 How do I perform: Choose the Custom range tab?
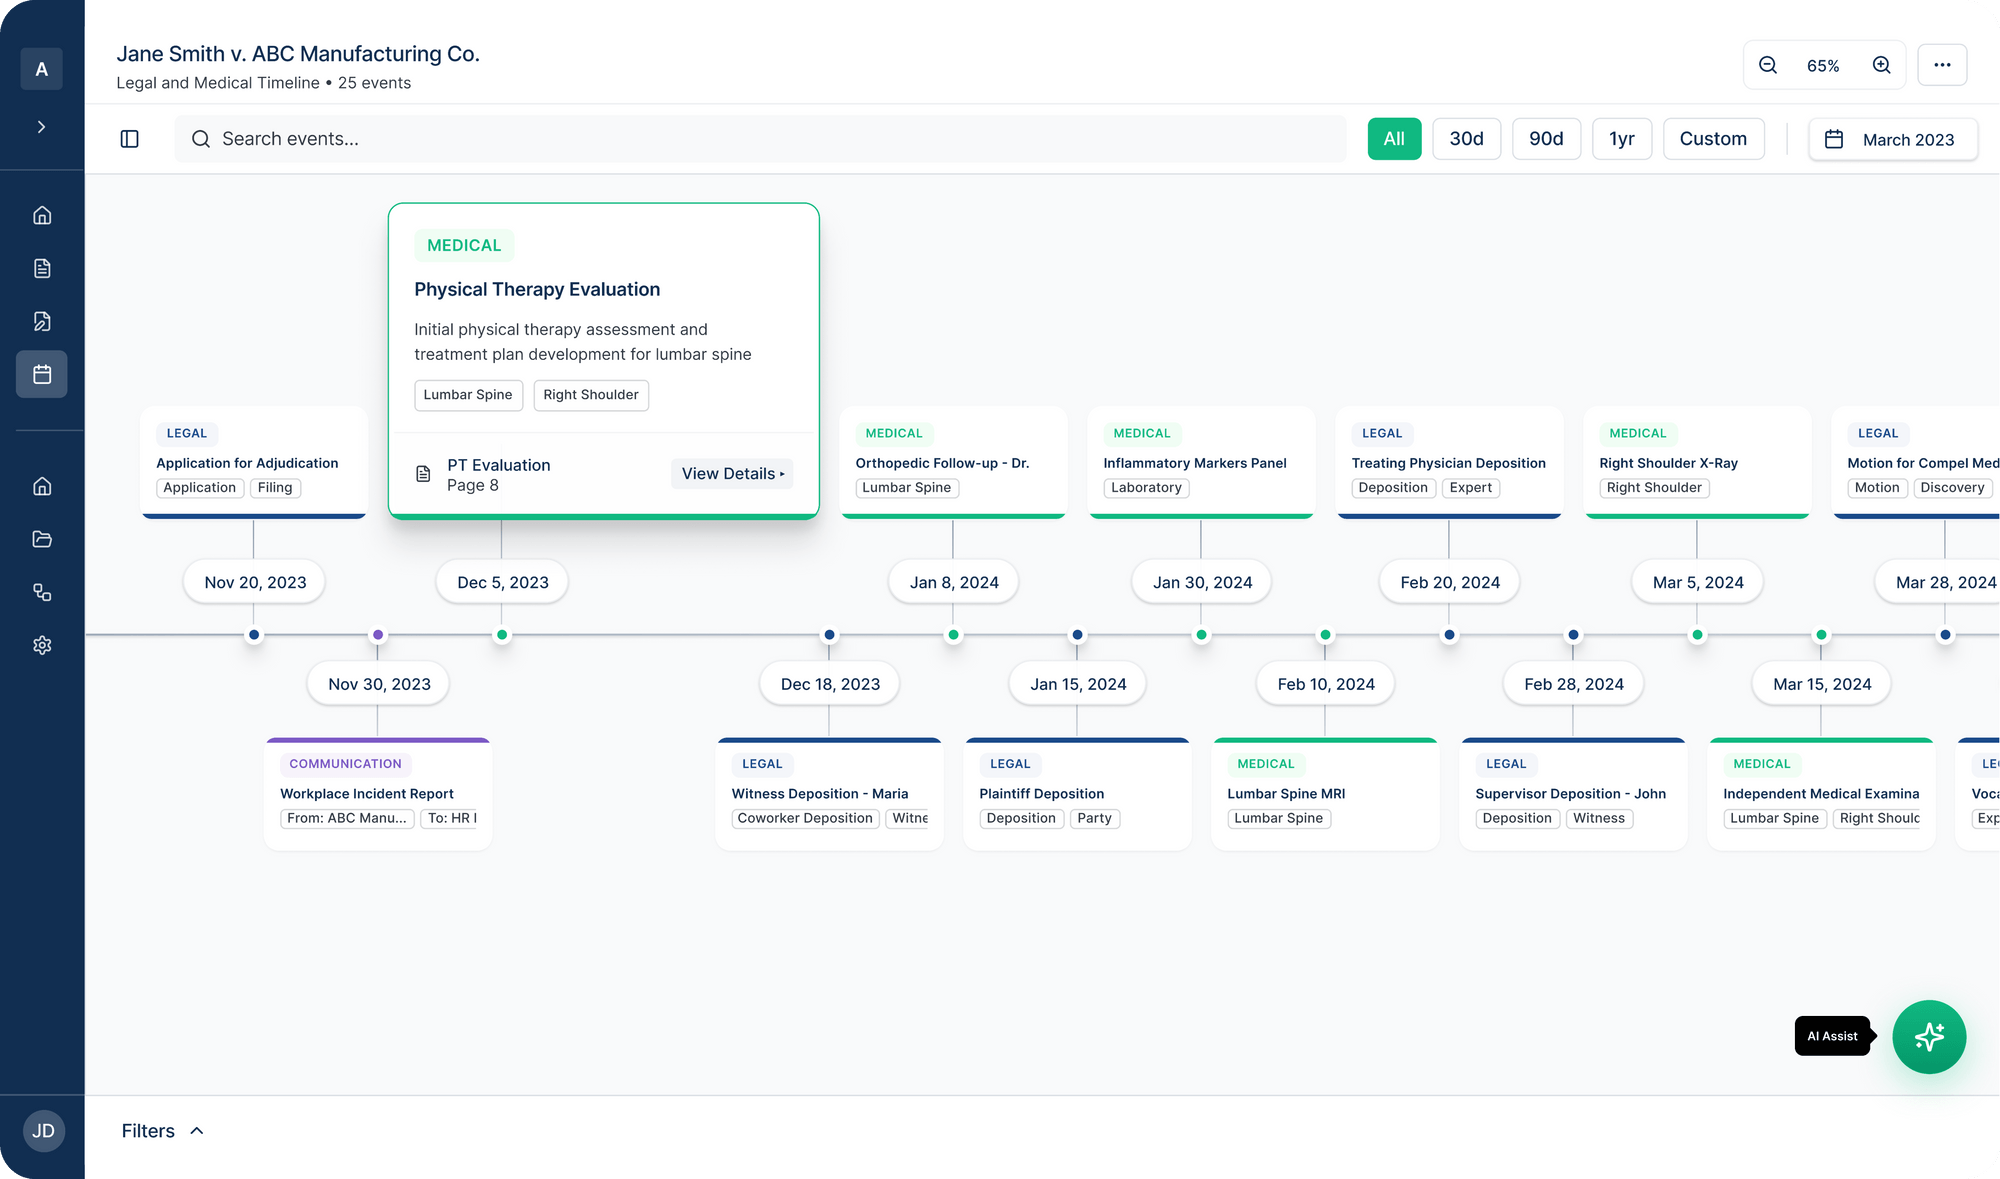(1713, 139)
